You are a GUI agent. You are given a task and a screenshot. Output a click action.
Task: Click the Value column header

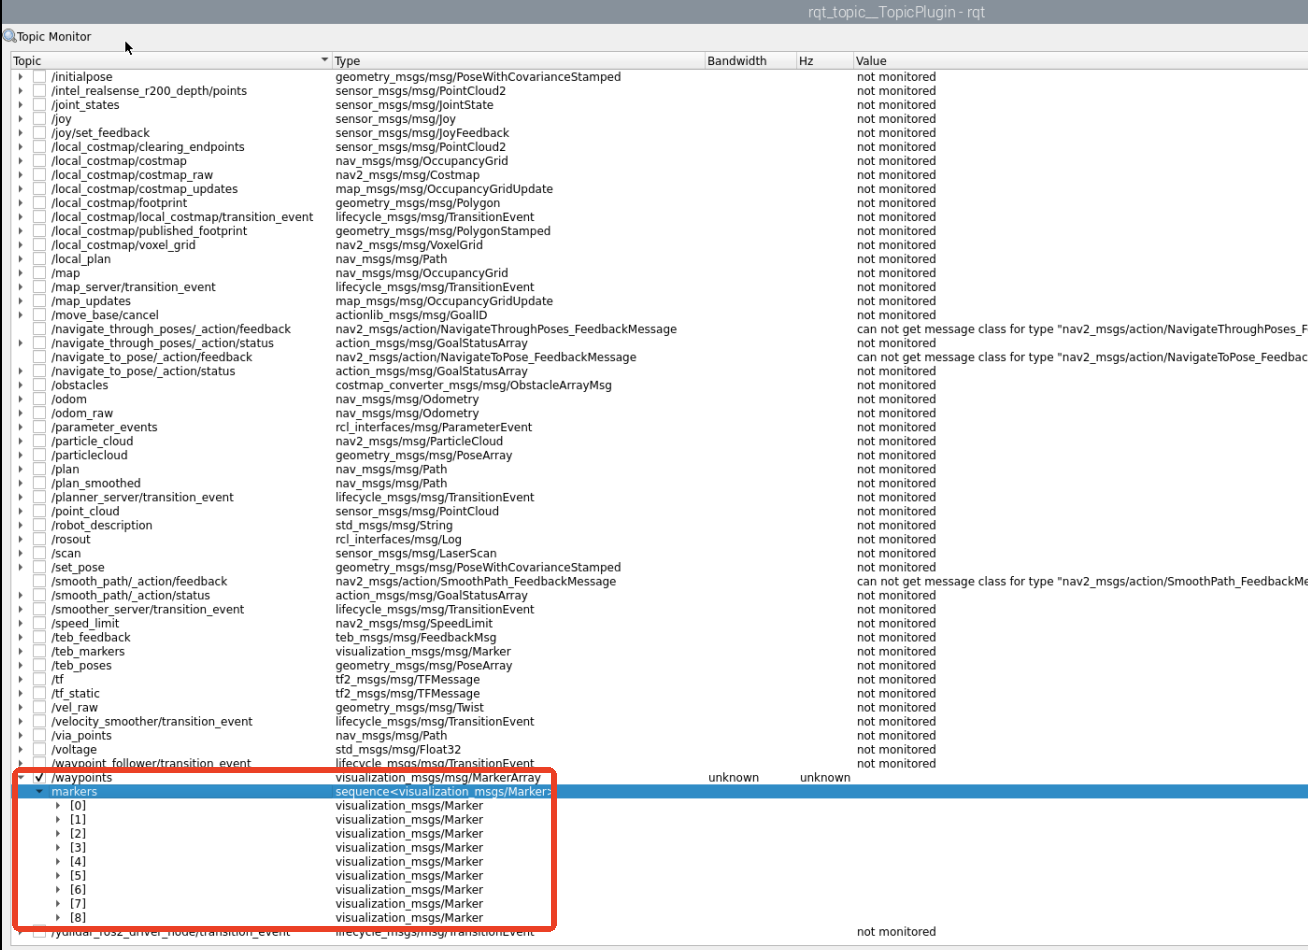pos(1079,61)
